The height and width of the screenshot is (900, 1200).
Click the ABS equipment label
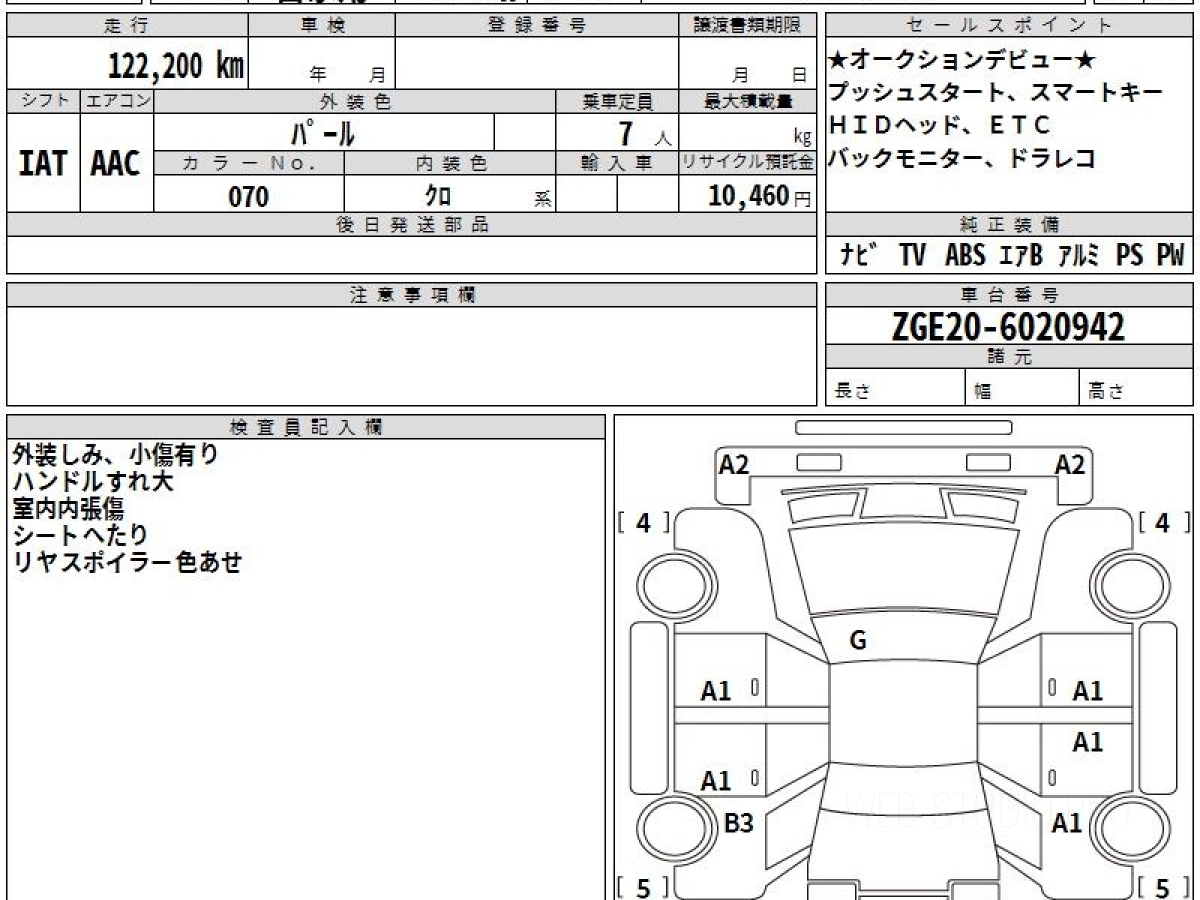pos(965,255)
